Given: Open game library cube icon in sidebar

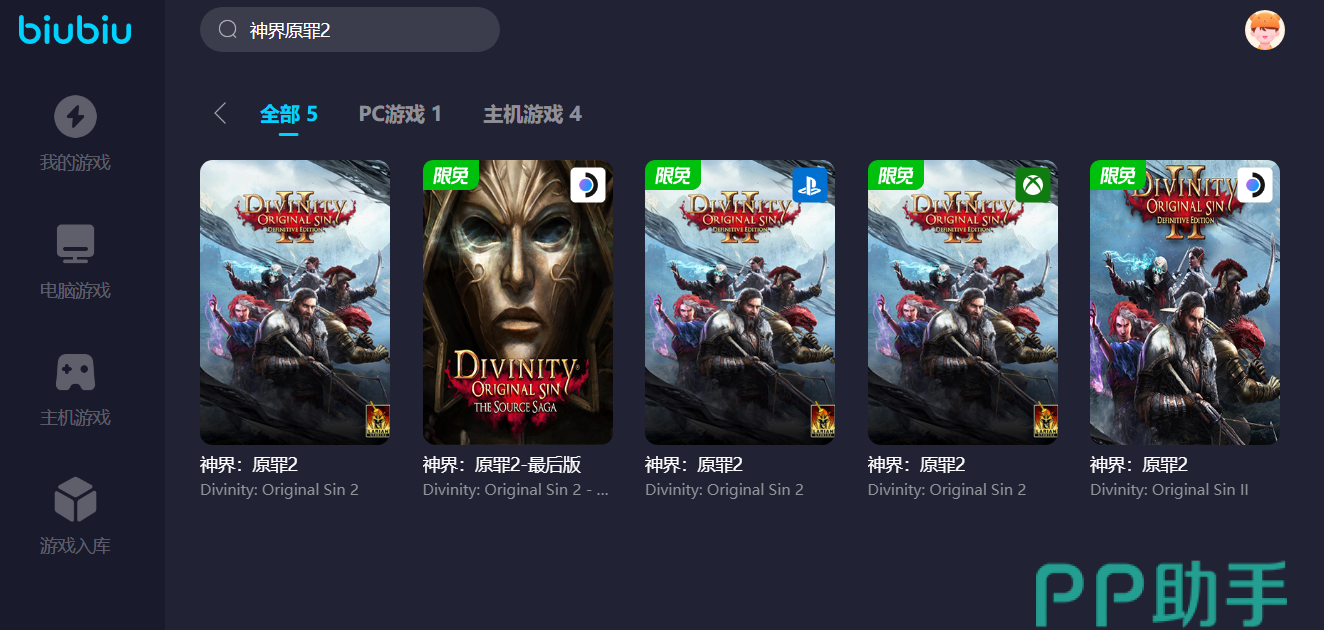Looking at the screenshot, I should [x=75, y=500].
